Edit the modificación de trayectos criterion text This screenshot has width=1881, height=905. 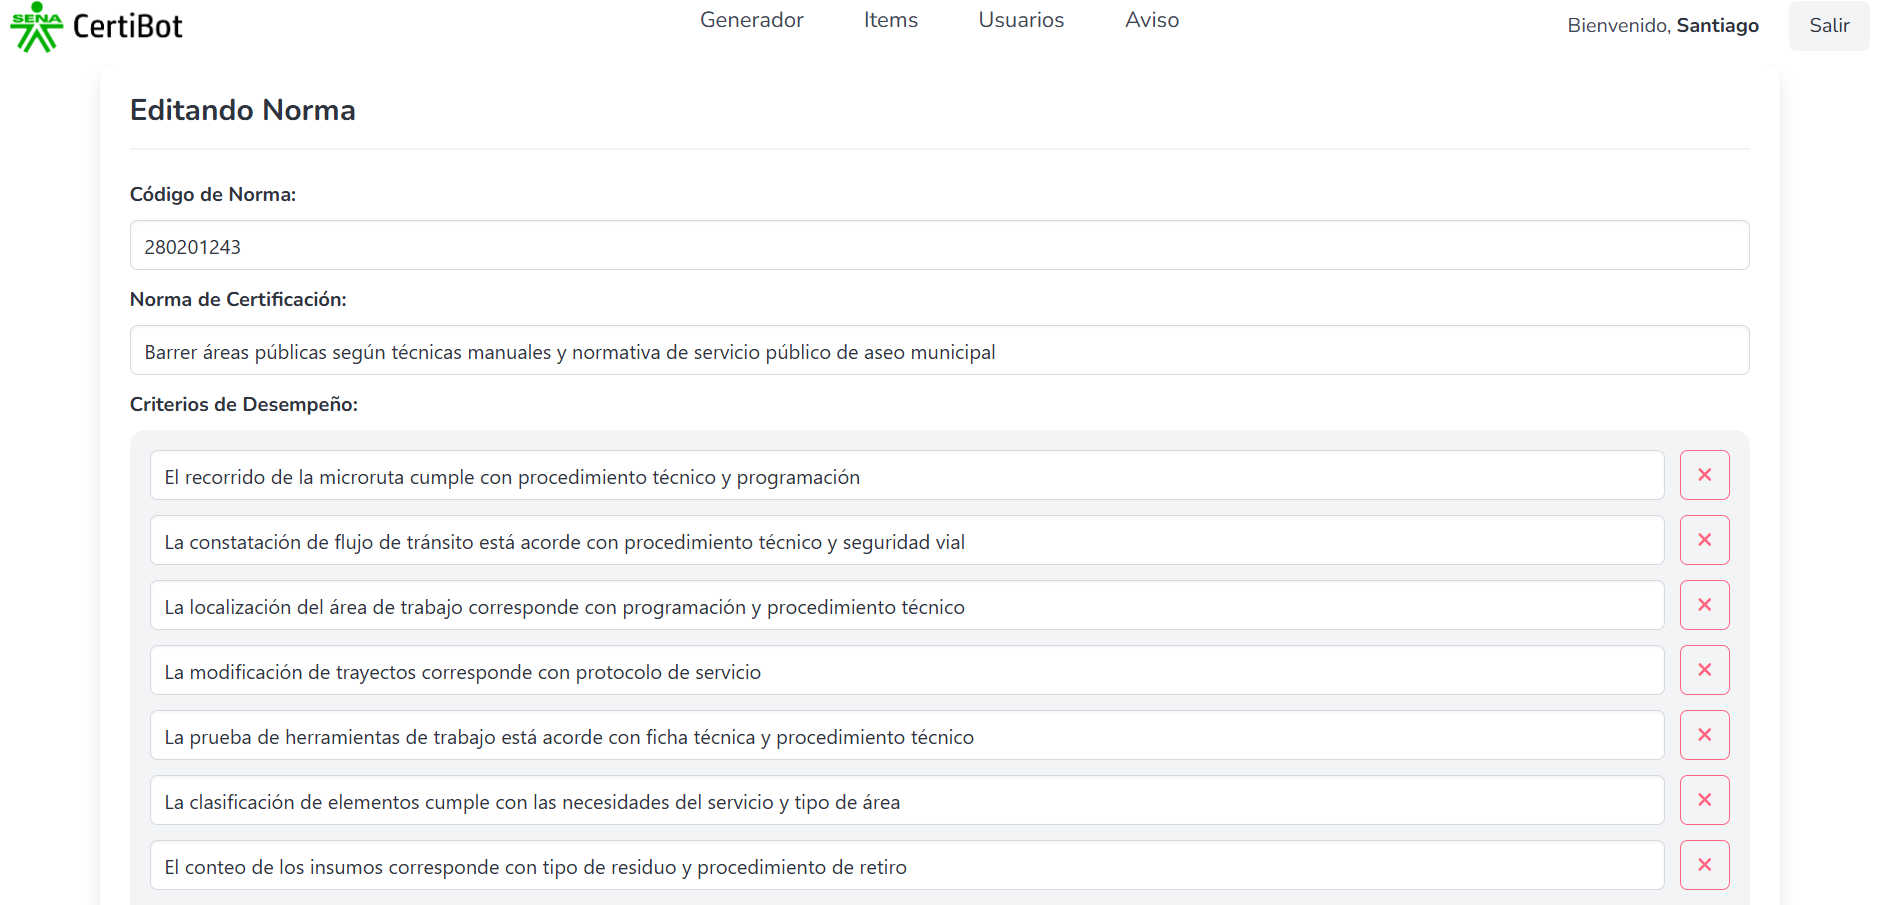906,671
